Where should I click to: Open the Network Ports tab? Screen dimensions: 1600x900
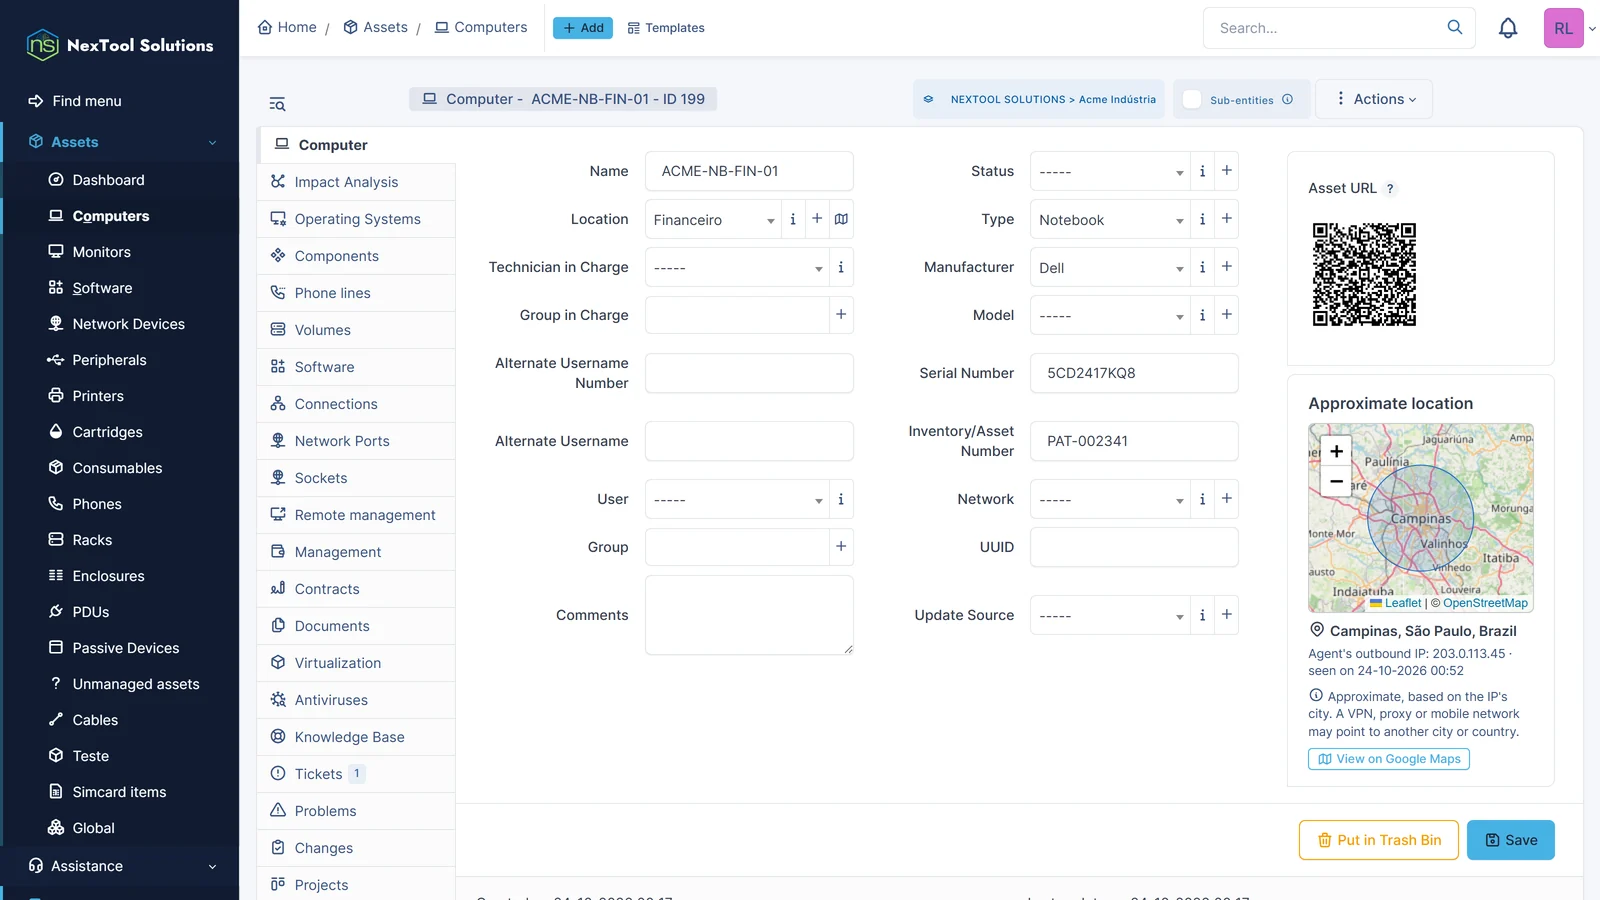[x=357, y=441]
